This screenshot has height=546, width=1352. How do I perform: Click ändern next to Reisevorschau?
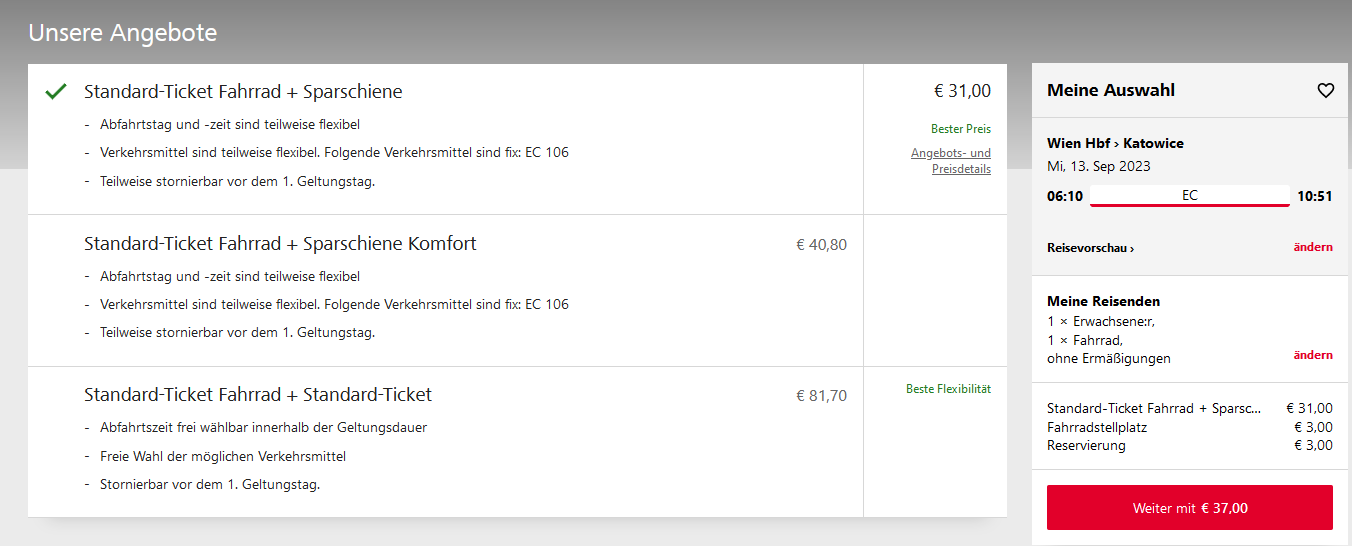(1313, 247)
